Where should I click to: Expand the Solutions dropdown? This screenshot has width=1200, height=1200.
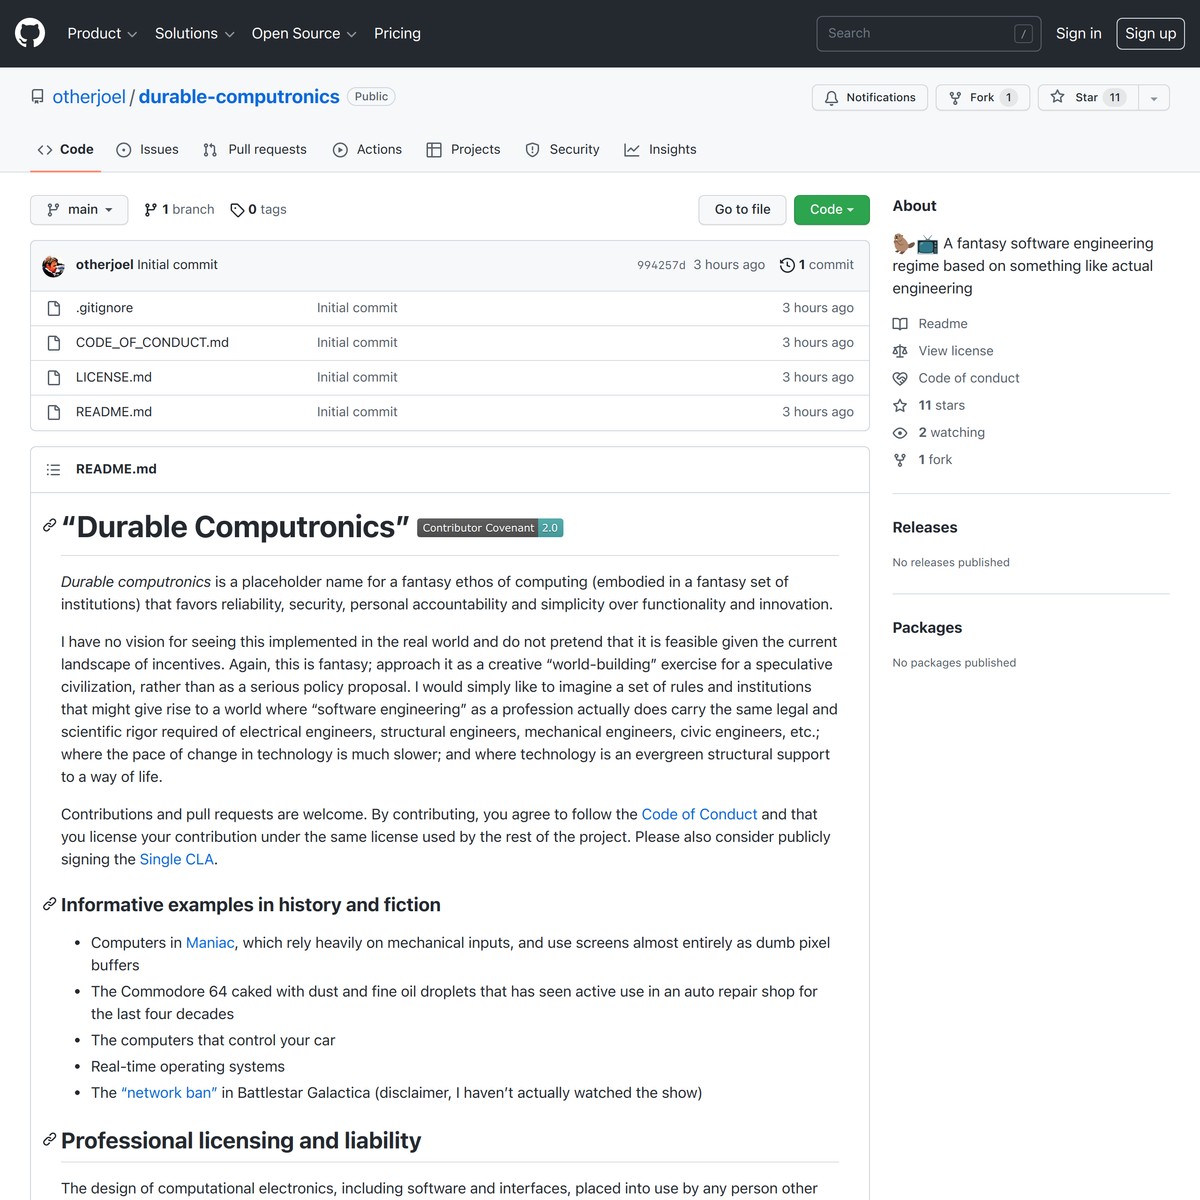[x=194, y=33]
